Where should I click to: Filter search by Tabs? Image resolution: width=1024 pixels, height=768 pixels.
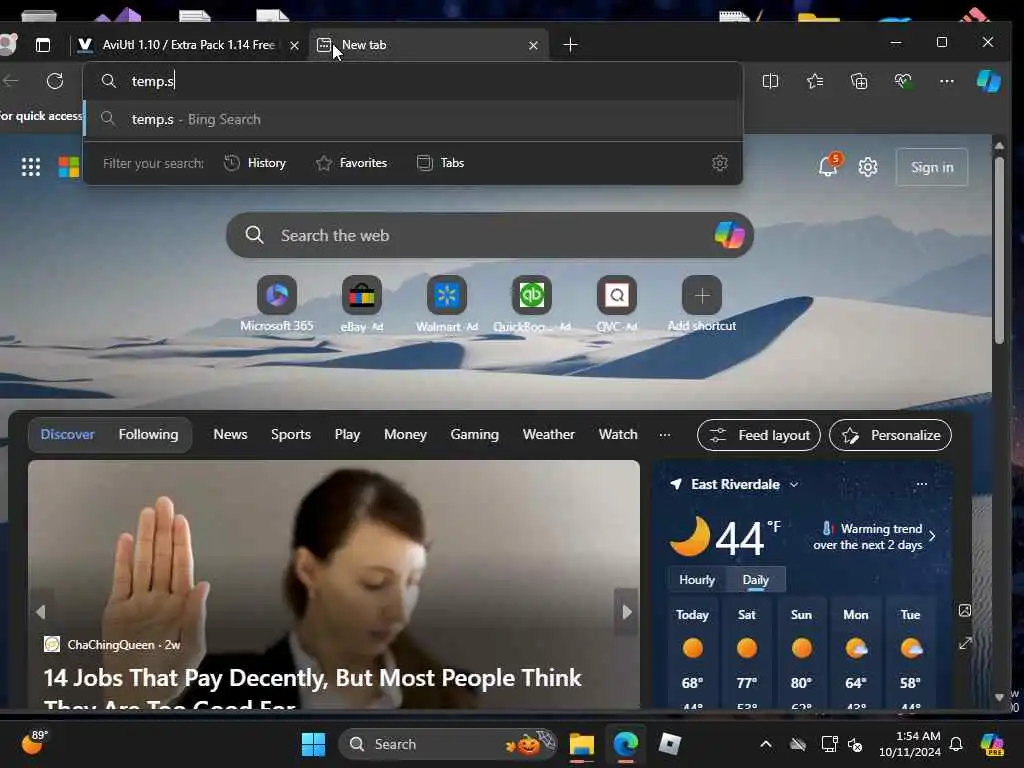coord(441,163)
